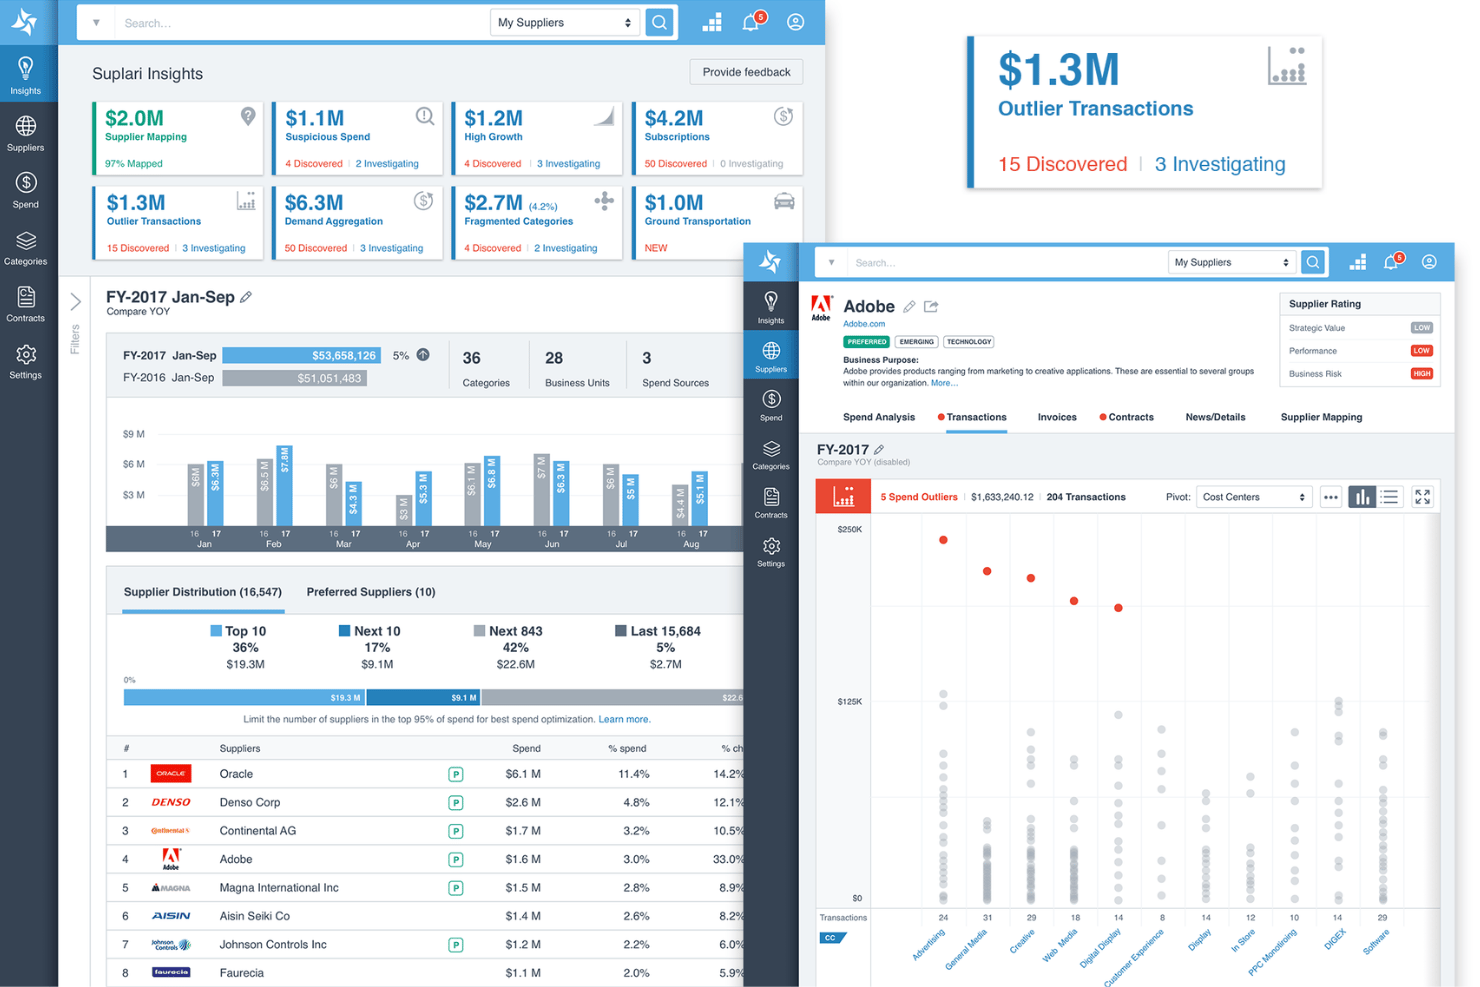Image resolution: width=1480 pixels, height=987 pixels.
Task: Open the $1.1M Suspicious Spend card
Action: [357, 138]
